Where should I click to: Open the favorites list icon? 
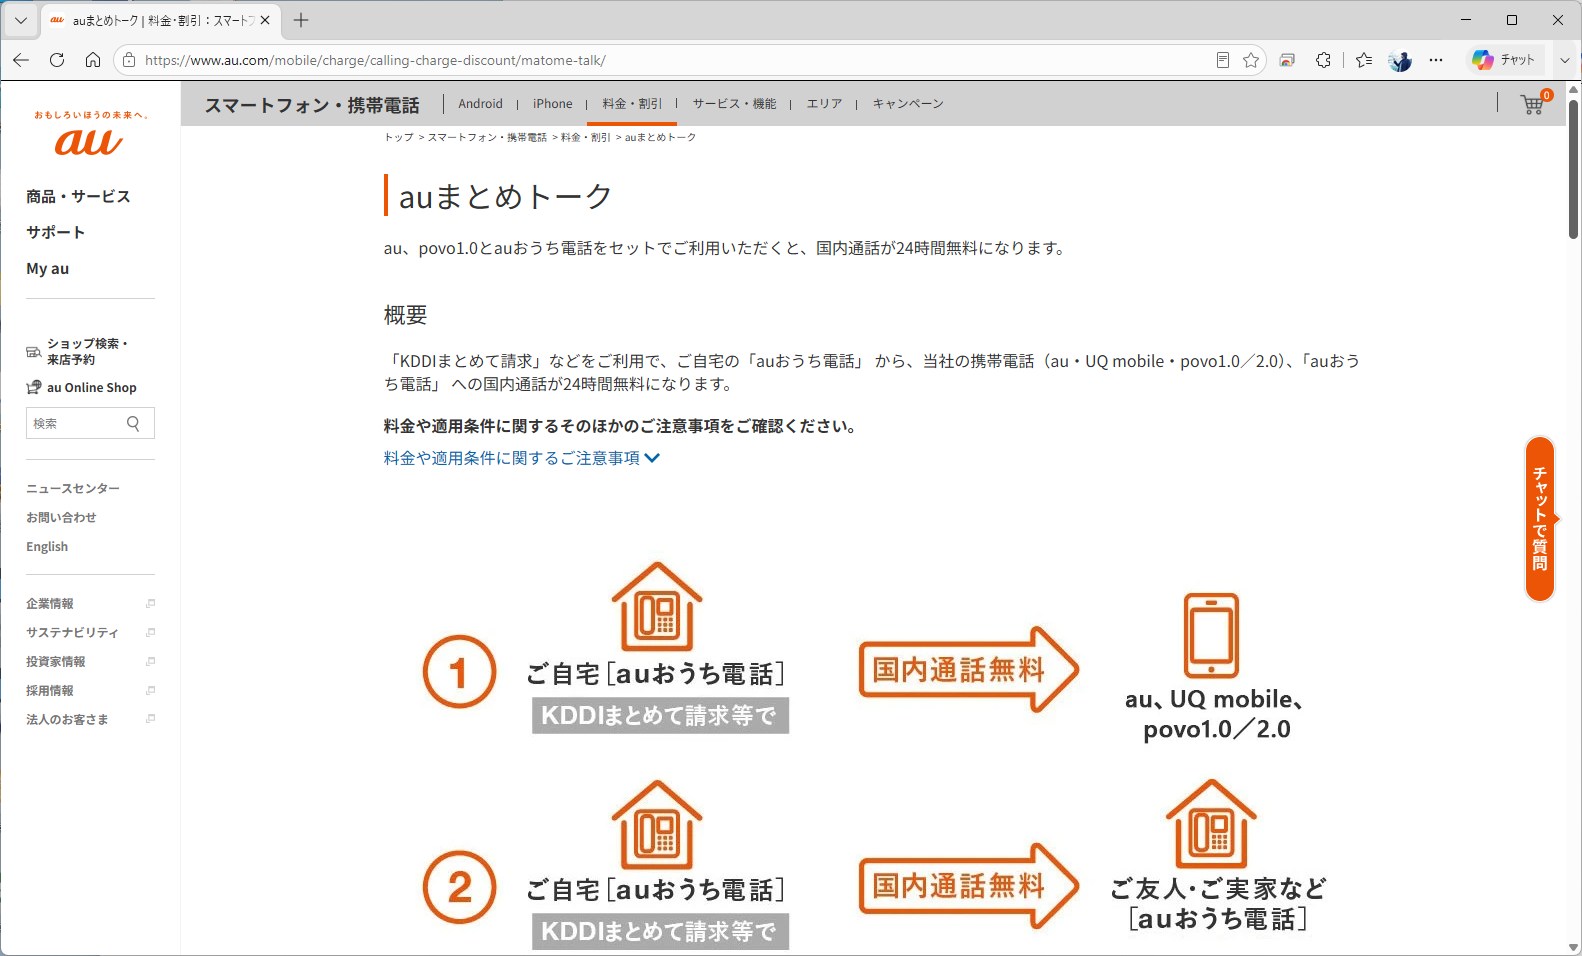pyautogui.click(x=1364, y=60)
